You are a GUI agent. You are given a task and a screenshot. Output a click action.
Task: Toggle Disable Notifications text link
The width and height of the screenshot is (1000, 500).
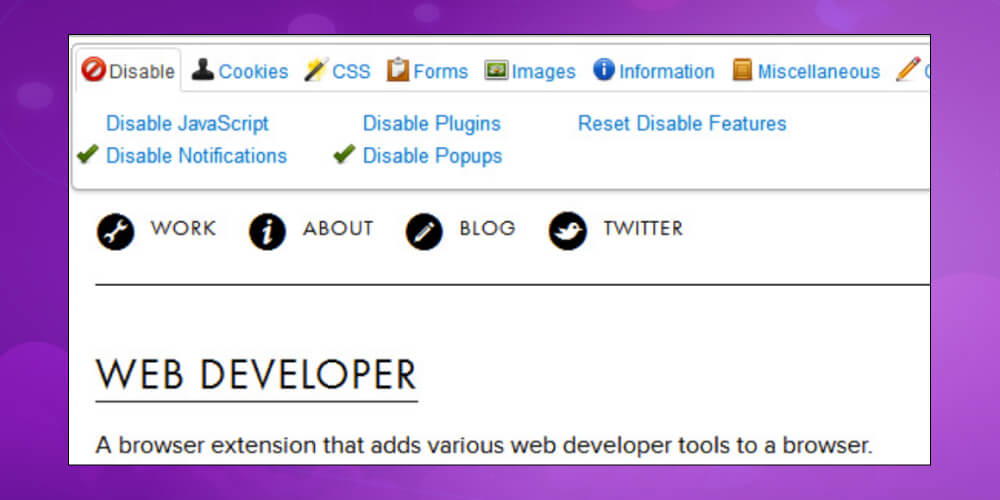[196, 156]
